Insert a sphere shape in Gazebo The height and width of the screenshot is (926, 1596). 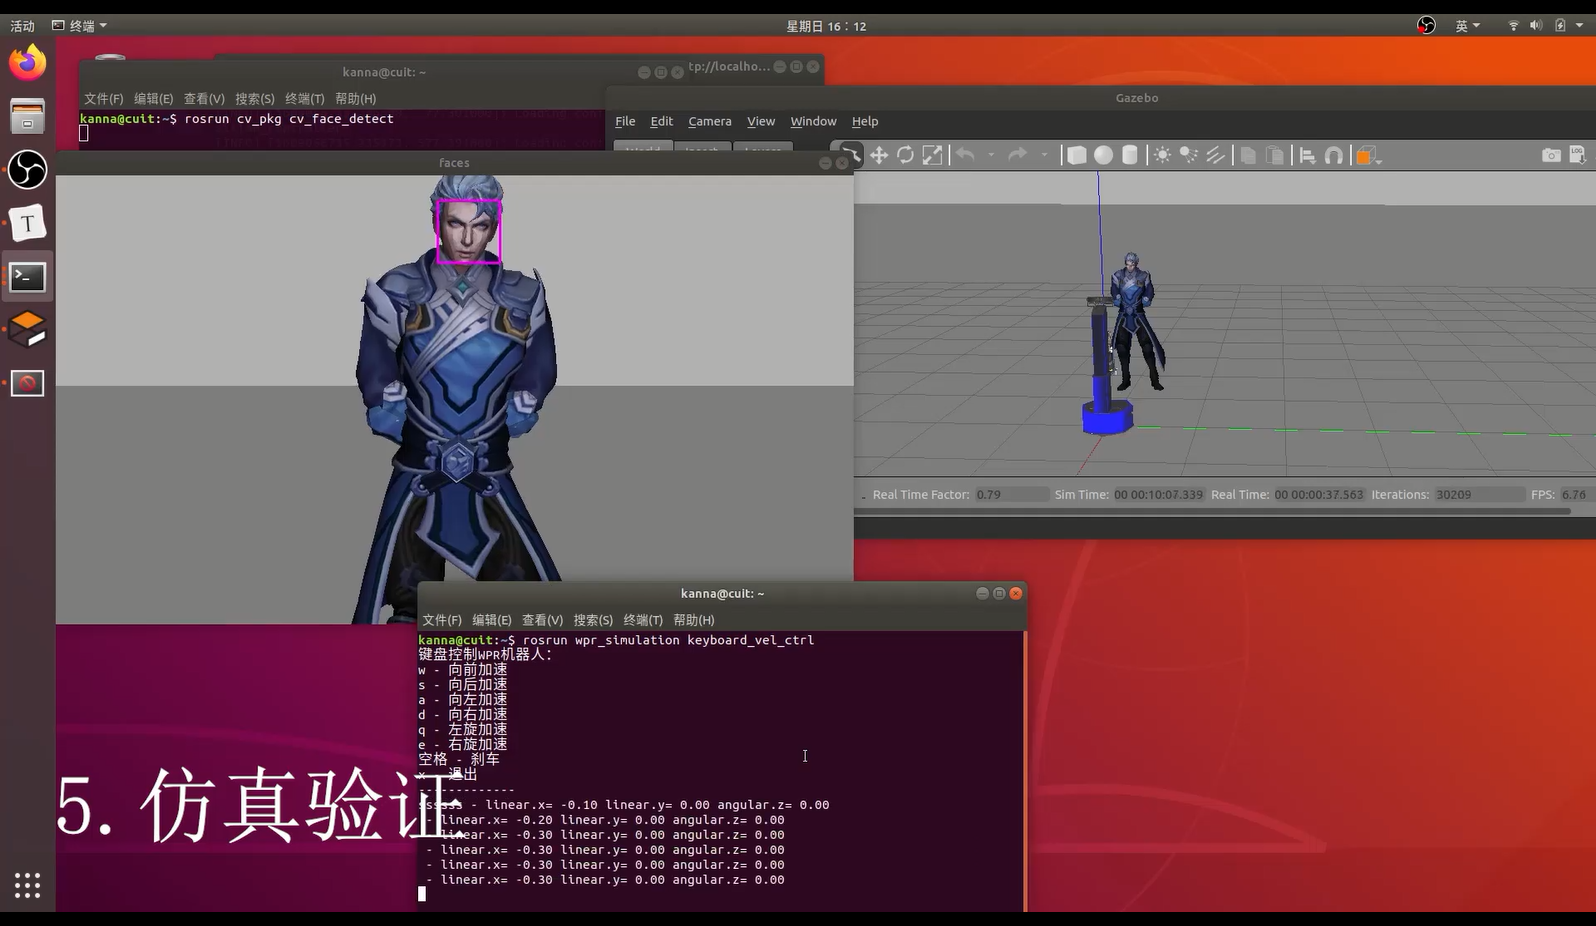click(x=1103, y=155)
